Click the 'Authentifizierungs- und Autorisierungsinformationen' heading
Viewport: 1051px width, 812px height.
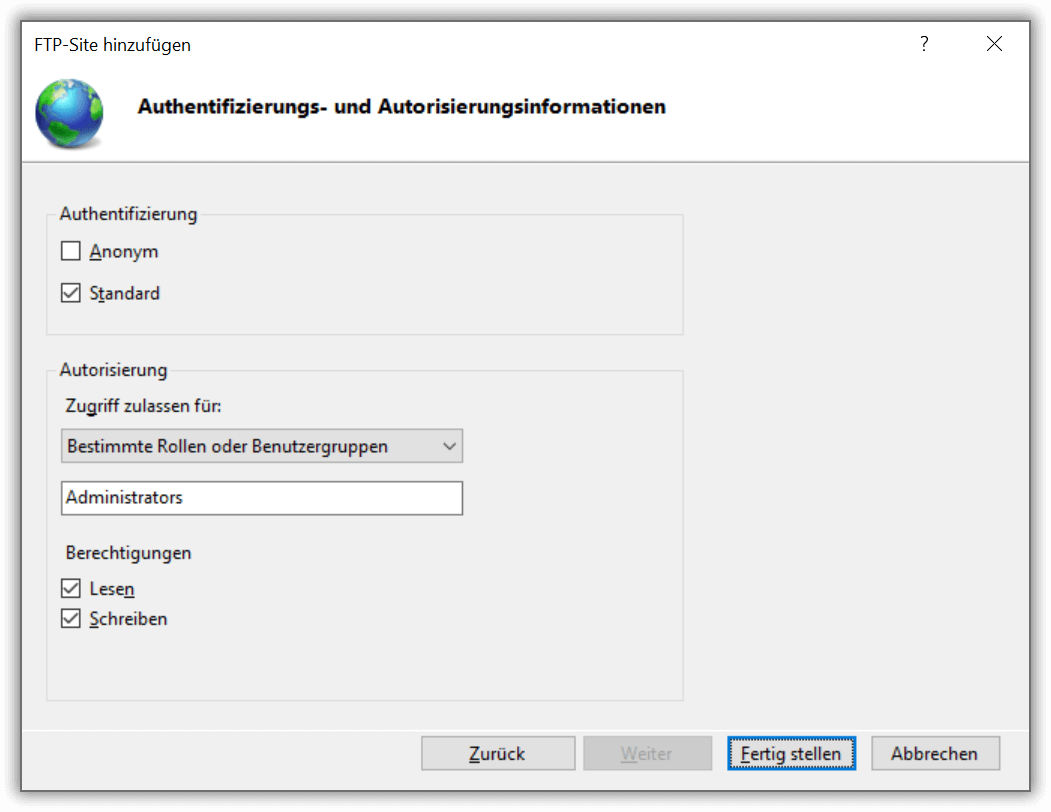pyautogui.click(x=401, y=107)
